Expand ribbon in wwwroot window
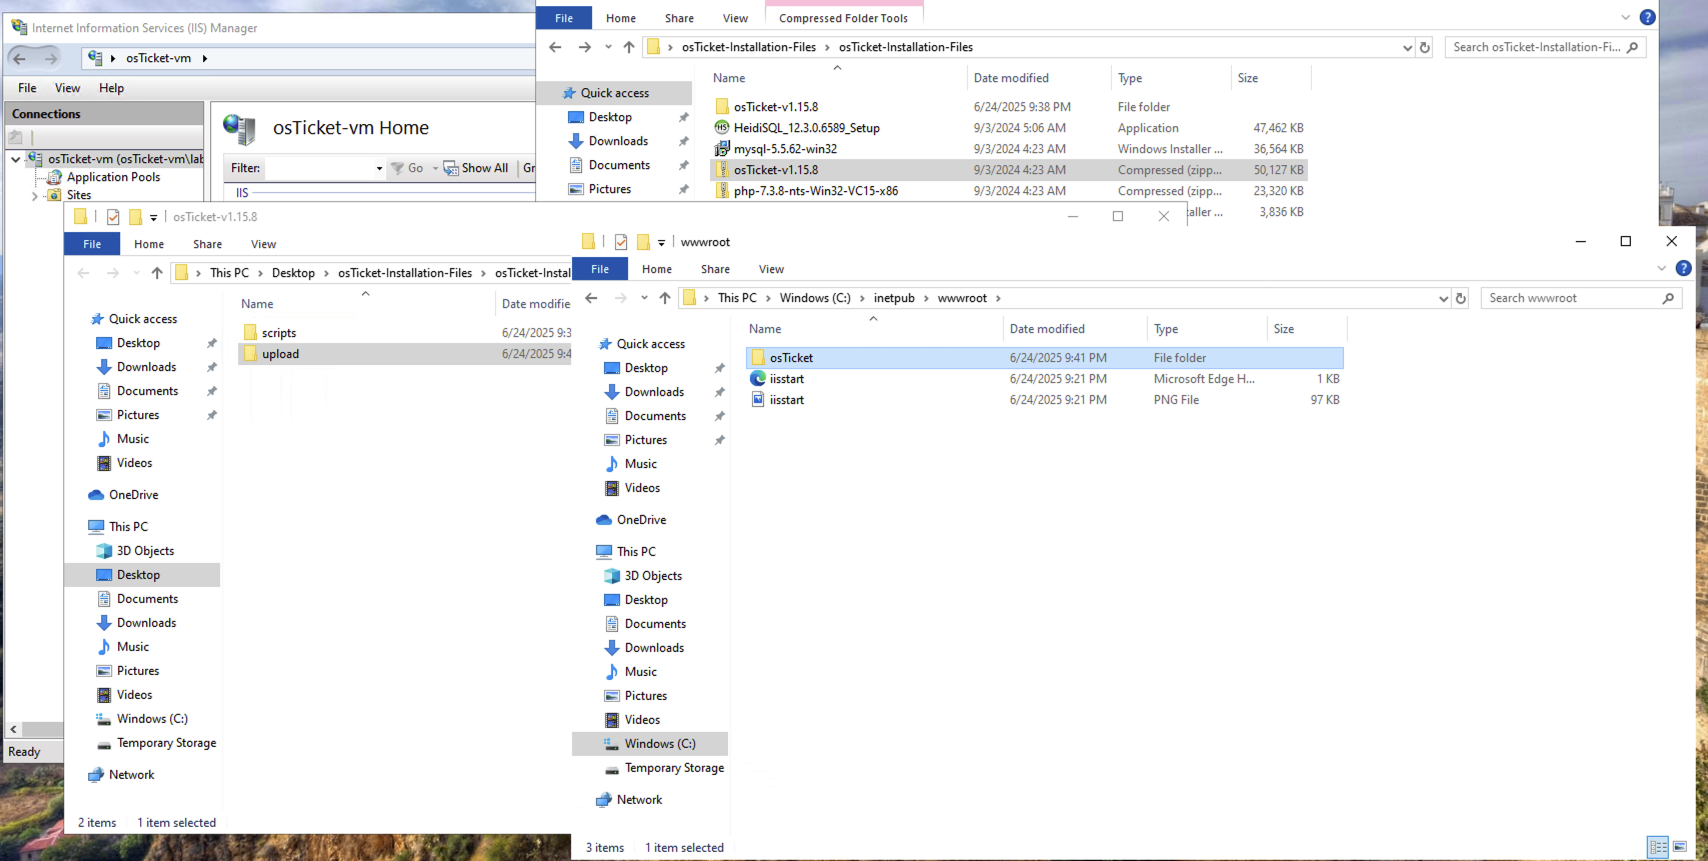 (1662, 268)
